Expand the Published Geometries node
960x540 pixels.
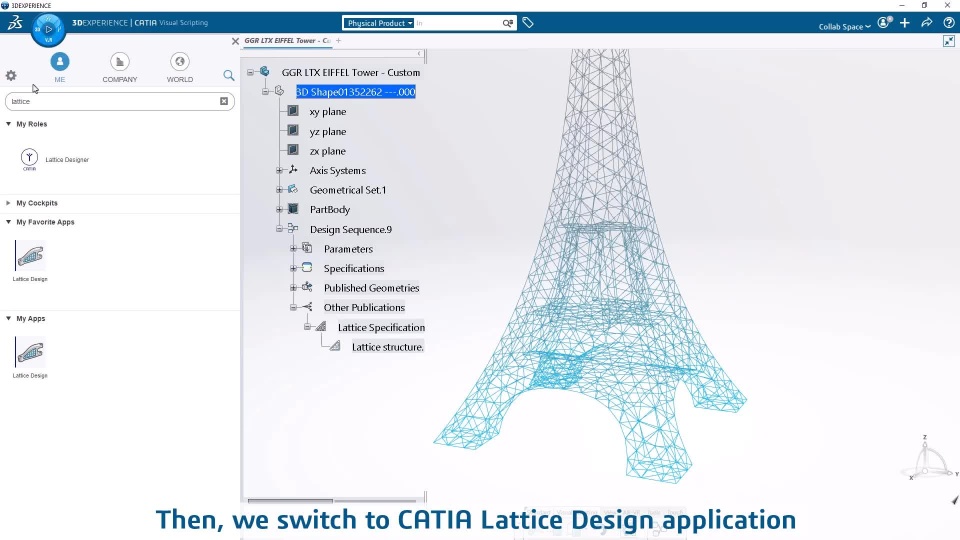(293, 288)
